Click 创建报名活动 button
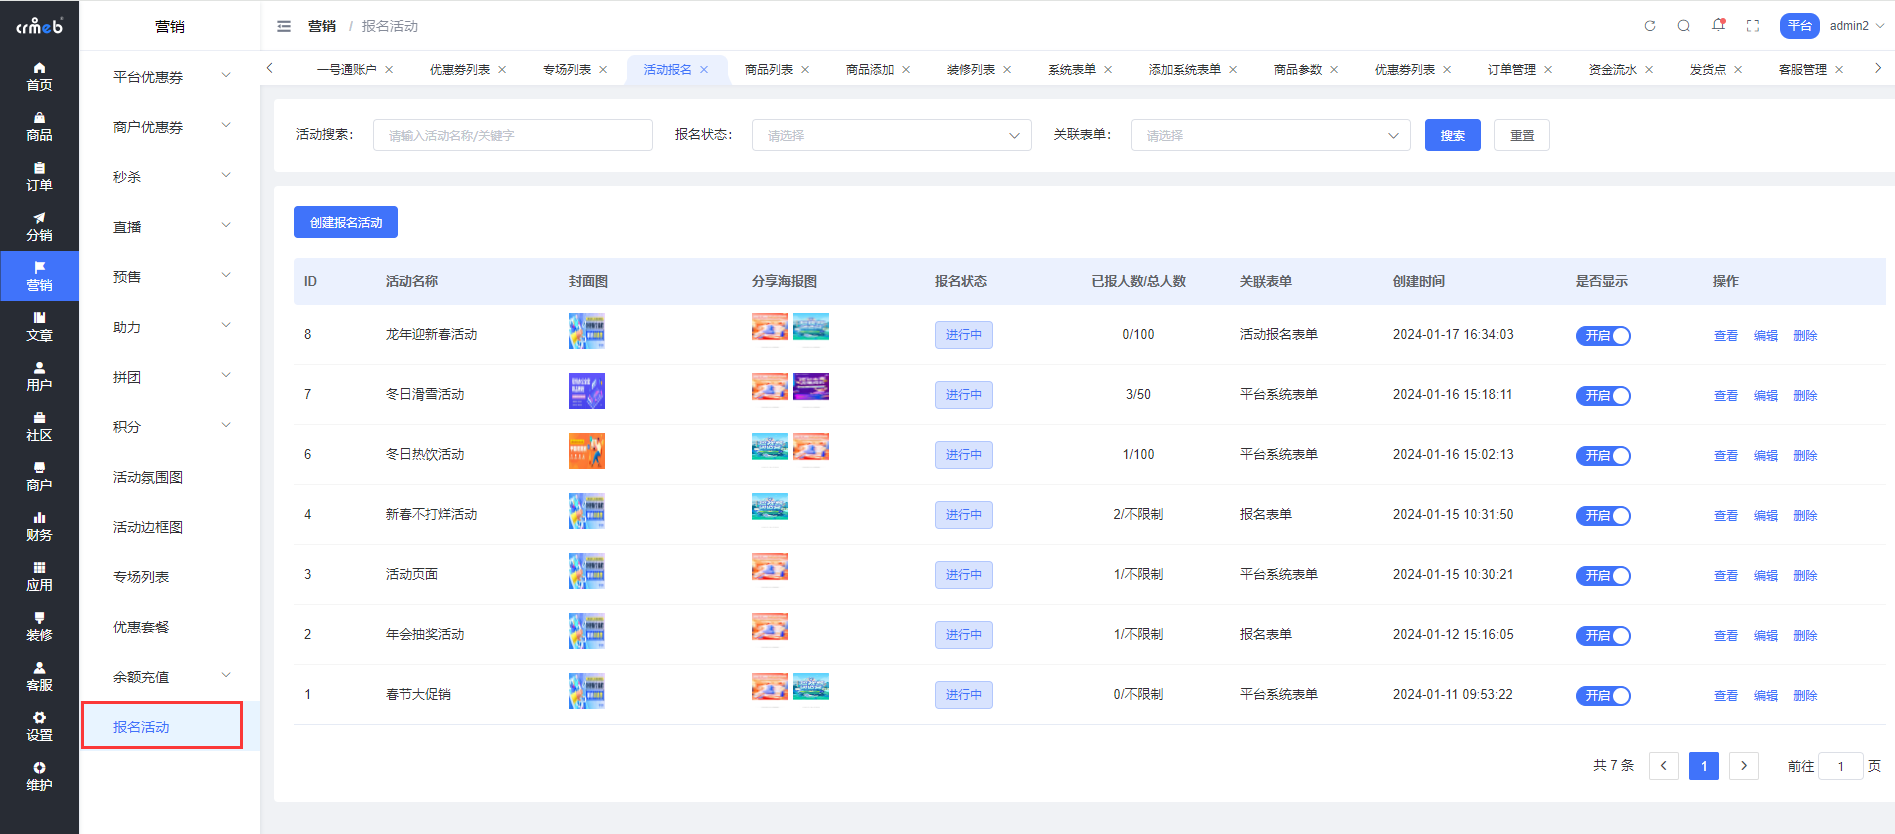Image resolution: width=1895 pixels, height=834 pixels. pyautogui.click(x=346, y=222)
